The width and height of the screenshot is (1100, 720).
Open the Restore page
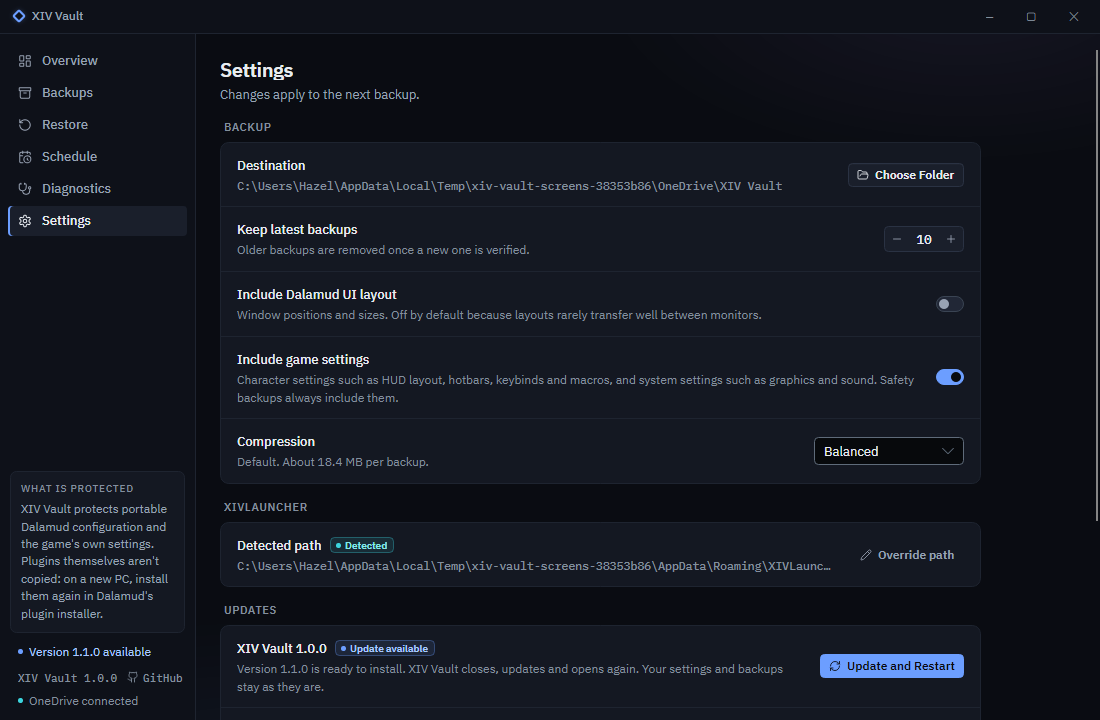click(x=98, y=125)
